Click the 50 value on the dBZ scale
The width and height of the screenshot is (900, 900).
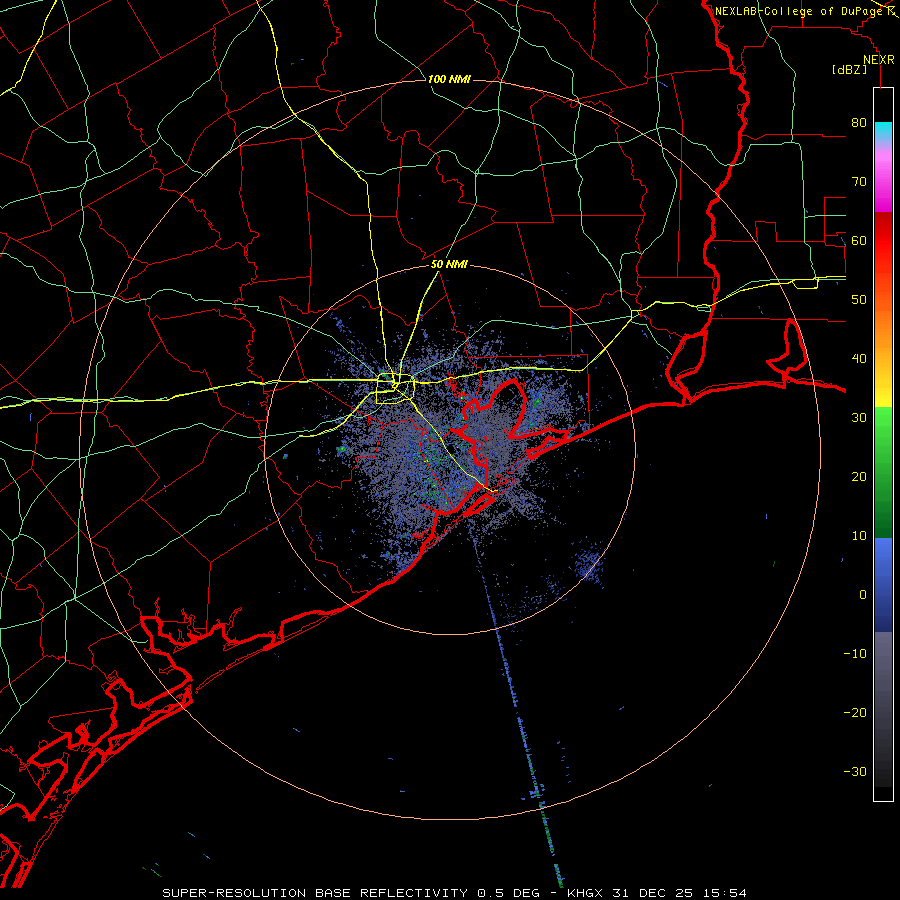pyautogui.click(x=859, y=300)
